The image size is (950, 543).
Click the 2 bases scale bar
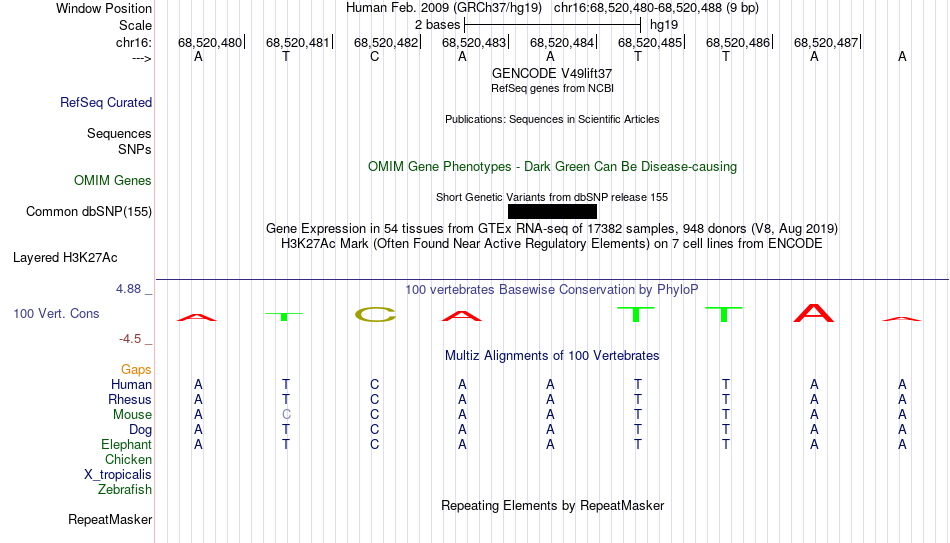[552, 25]
